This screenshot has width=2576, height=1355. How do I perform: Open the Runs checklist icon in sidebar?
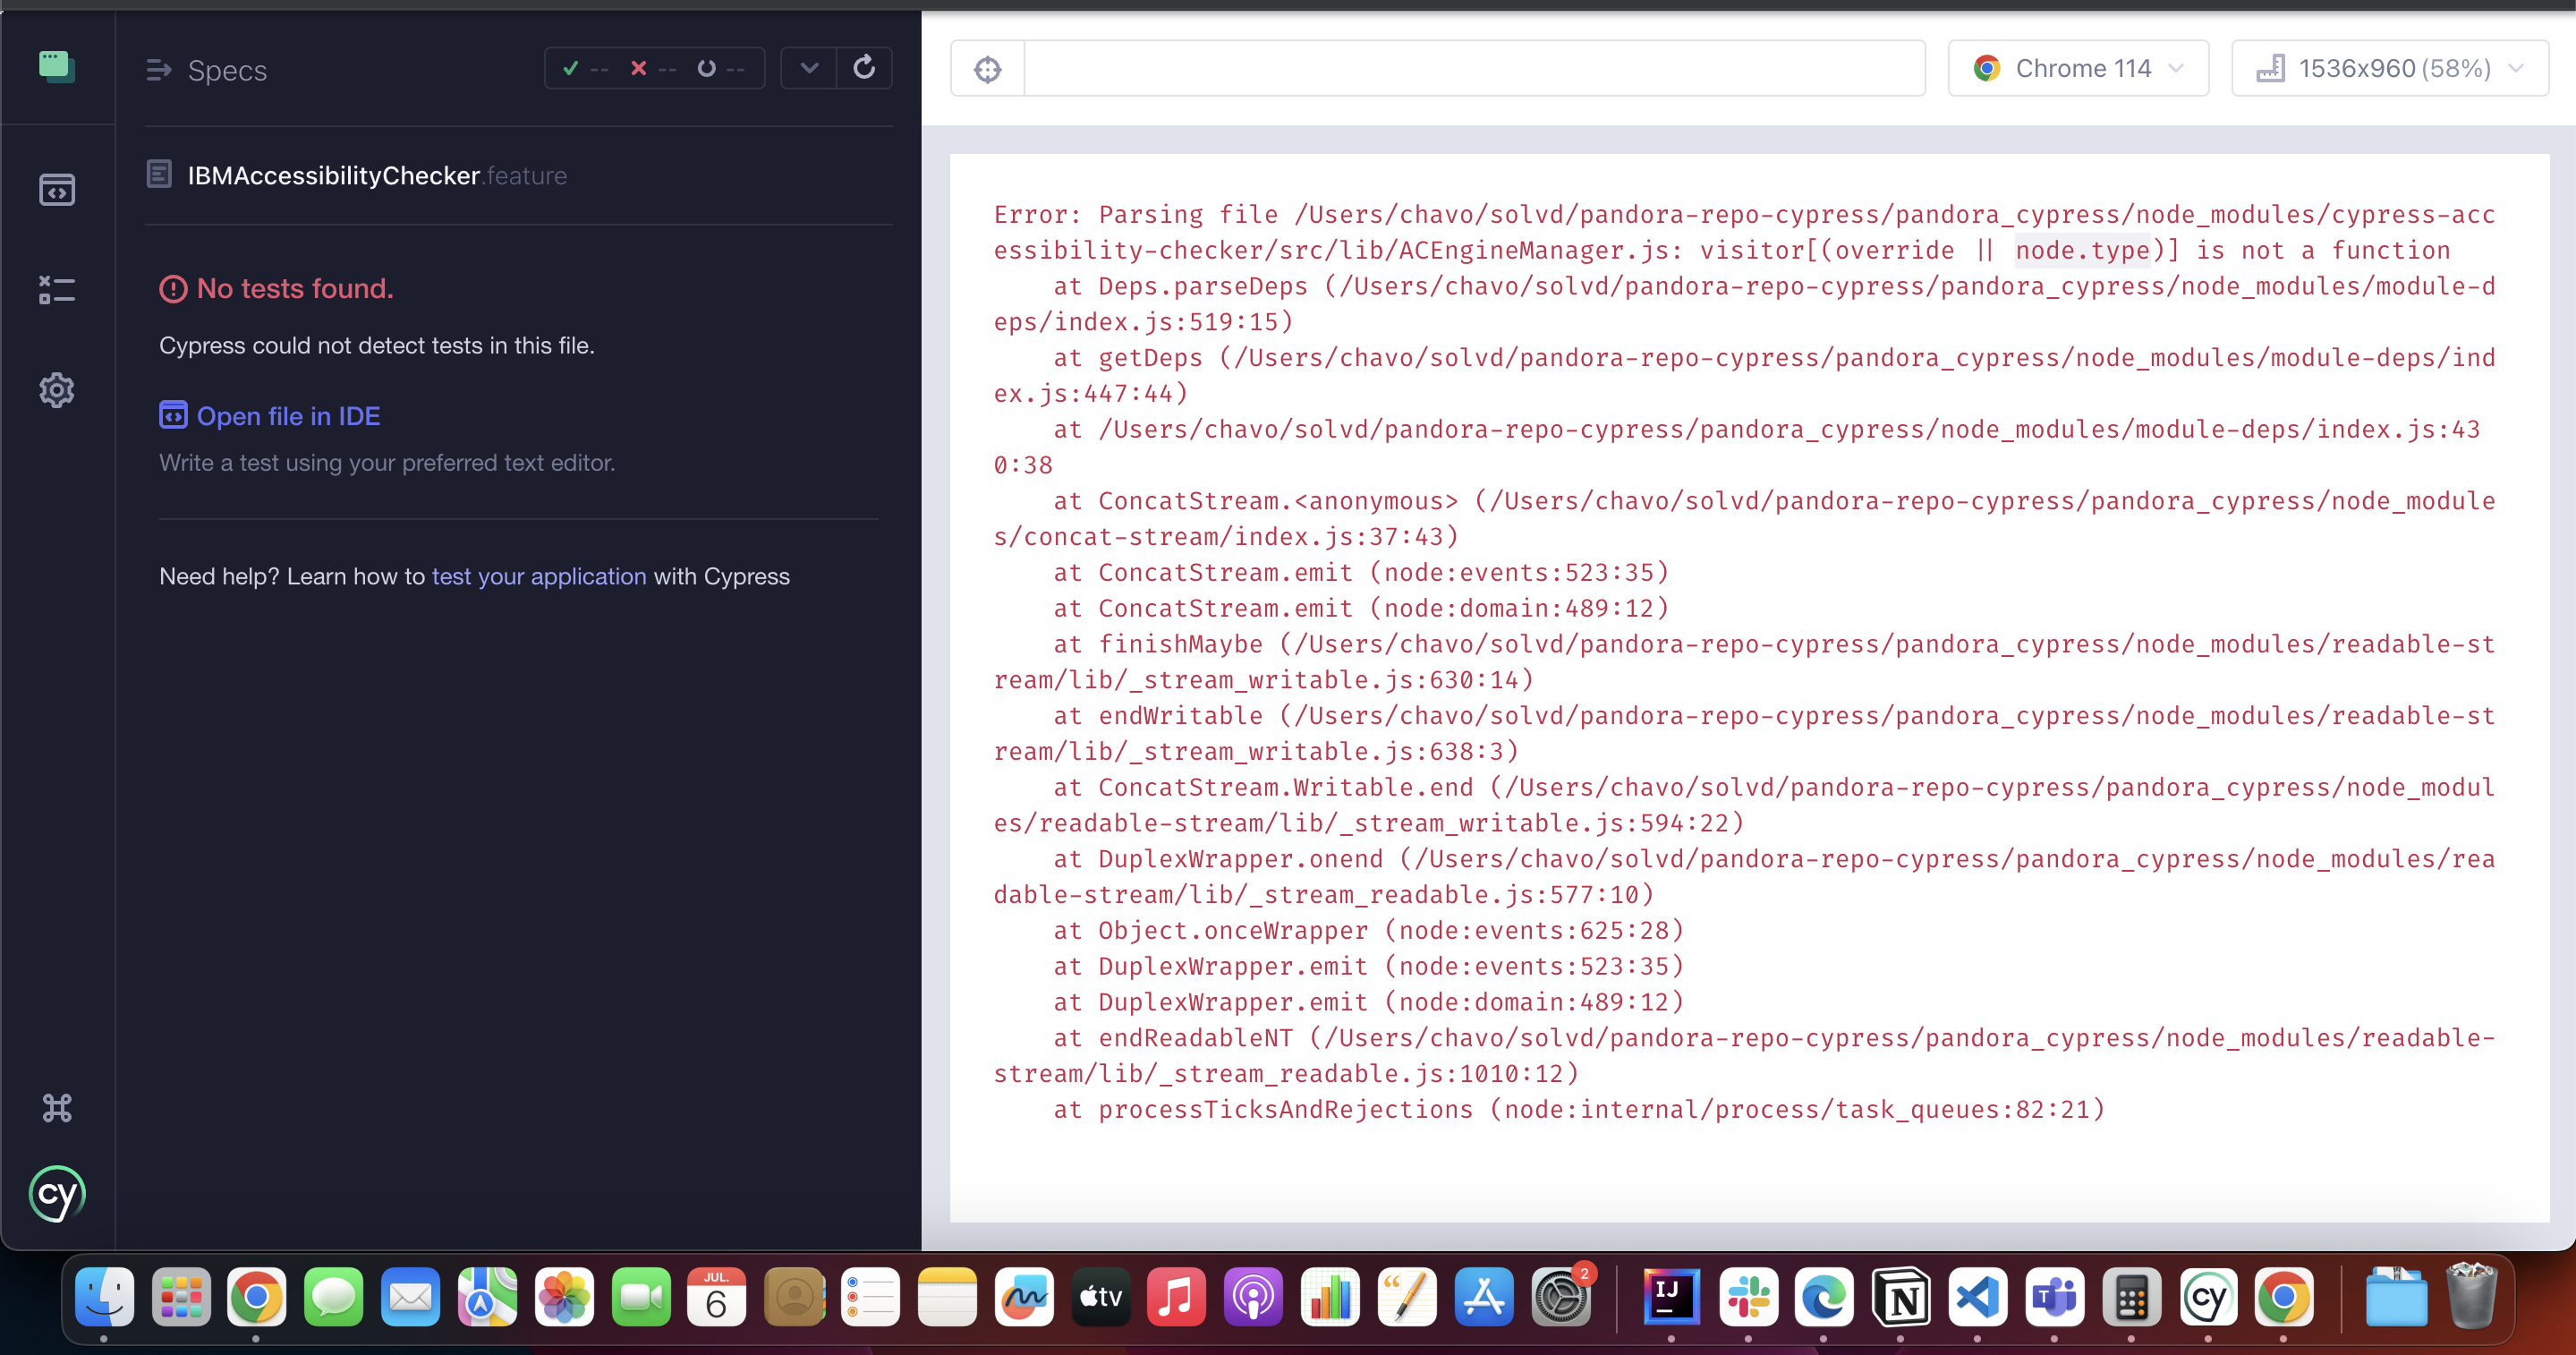[x=57, y=290]
